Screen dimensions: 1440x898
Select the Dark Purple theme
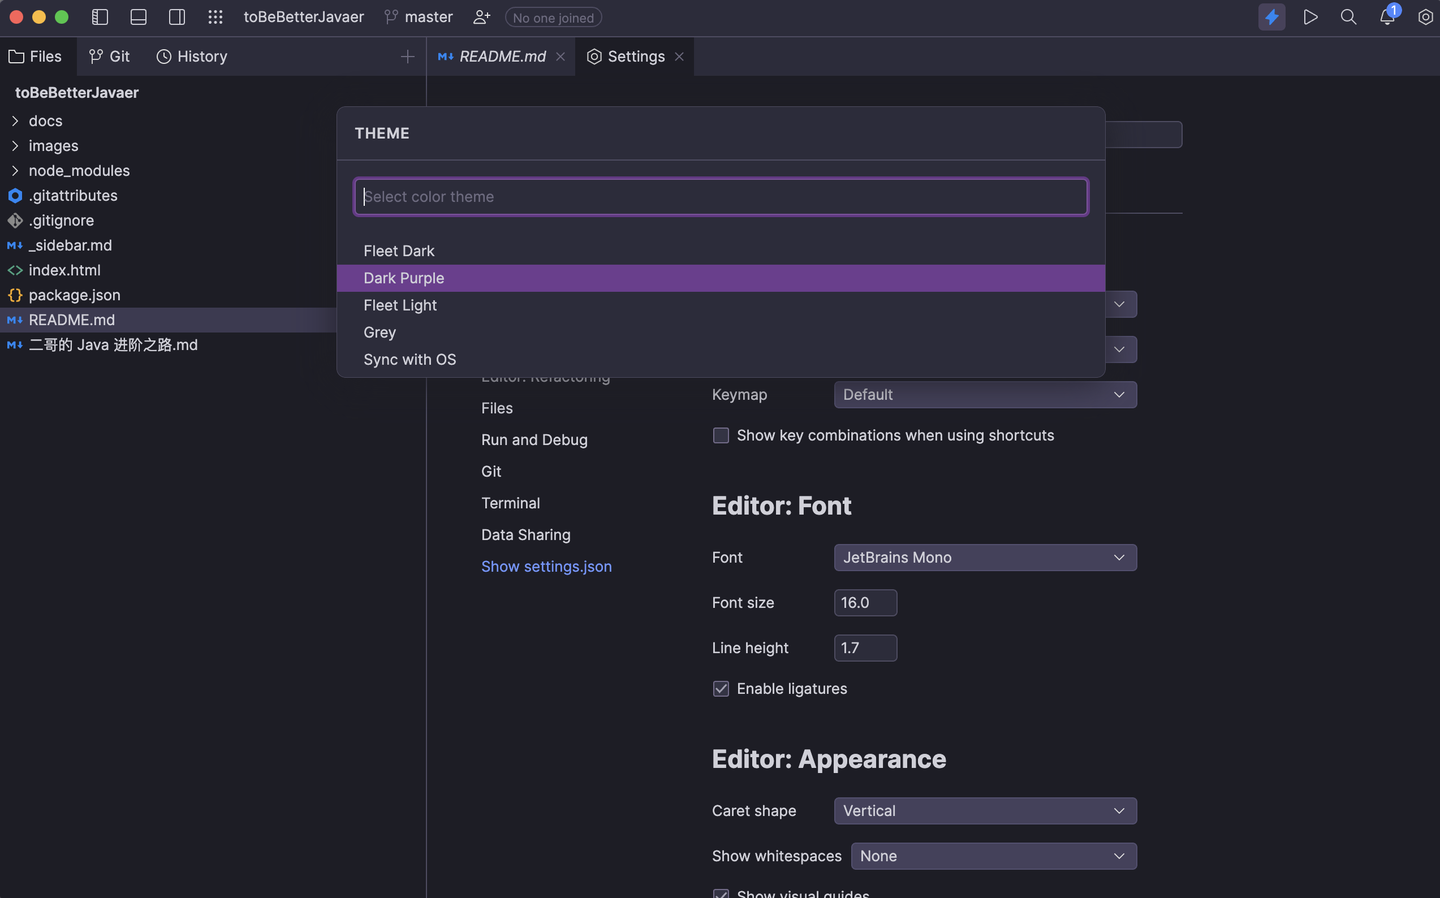[x=404, y=277]
